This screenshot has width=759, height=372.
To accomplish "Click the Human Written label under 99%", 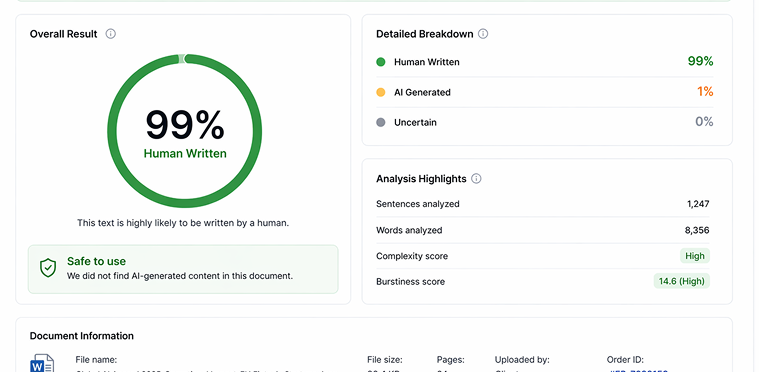I will coord(185,154).
